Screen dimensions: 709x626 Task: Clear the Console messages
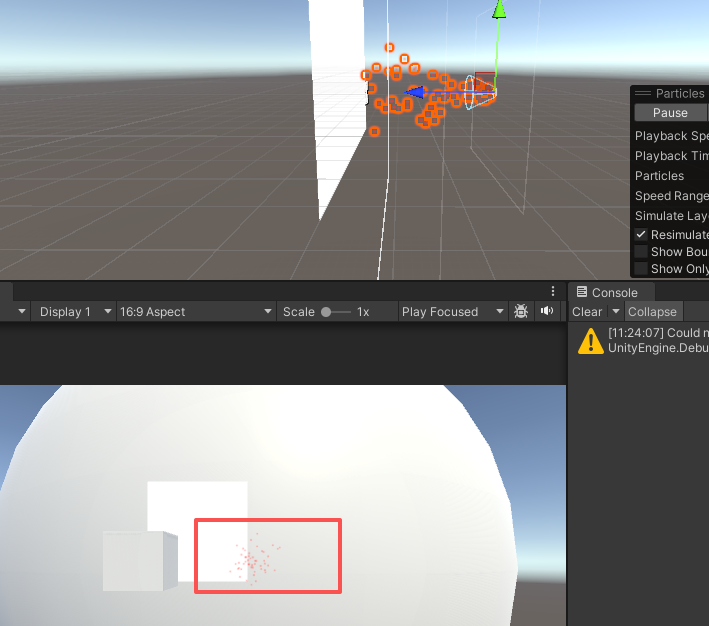(x=587, y=312)
